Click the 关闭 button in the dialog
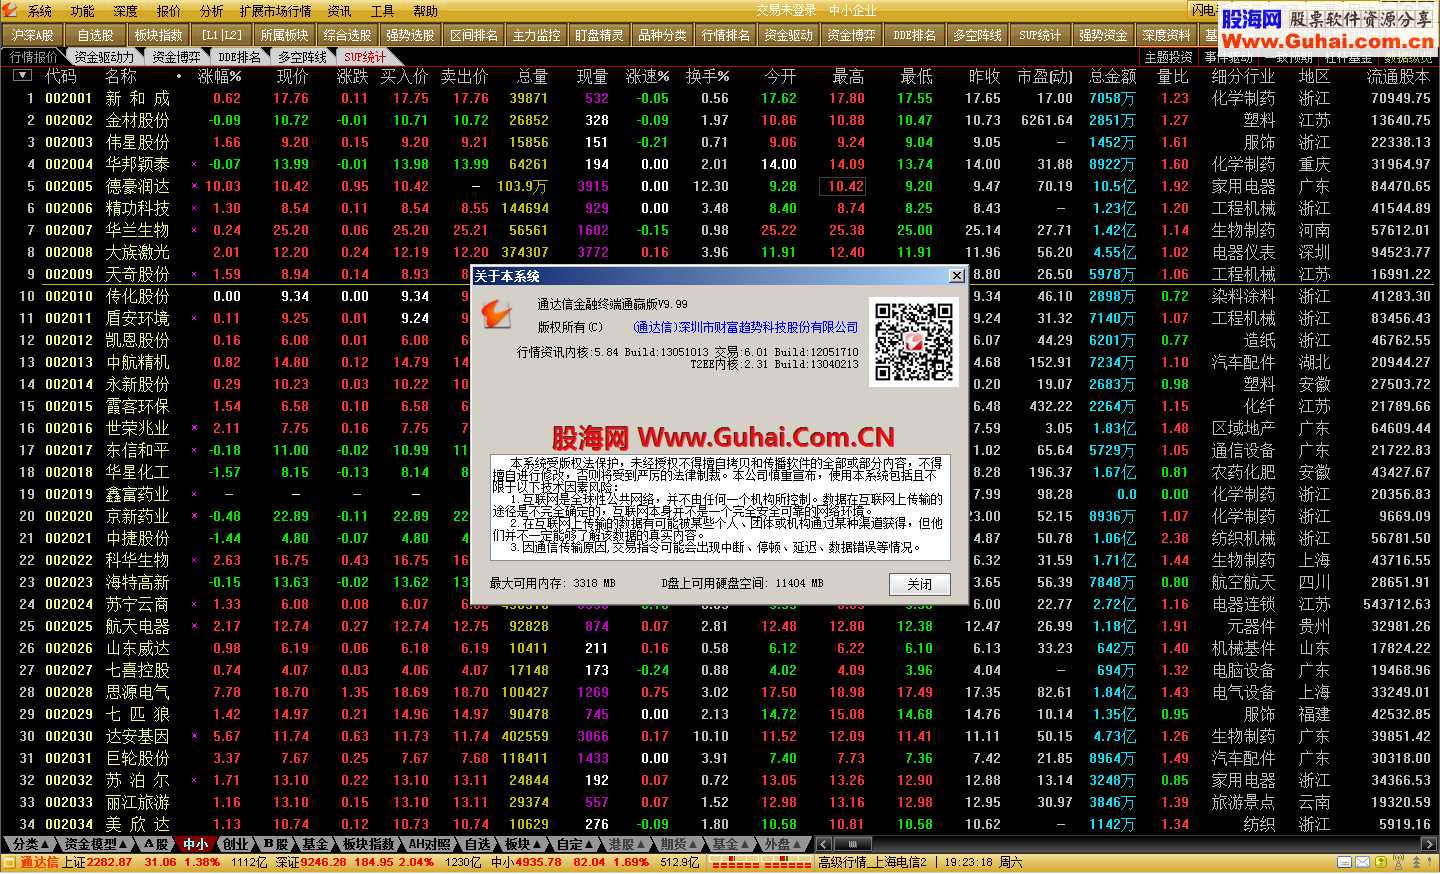Viewport: 1440px width, 874px height. coord(920,584)
